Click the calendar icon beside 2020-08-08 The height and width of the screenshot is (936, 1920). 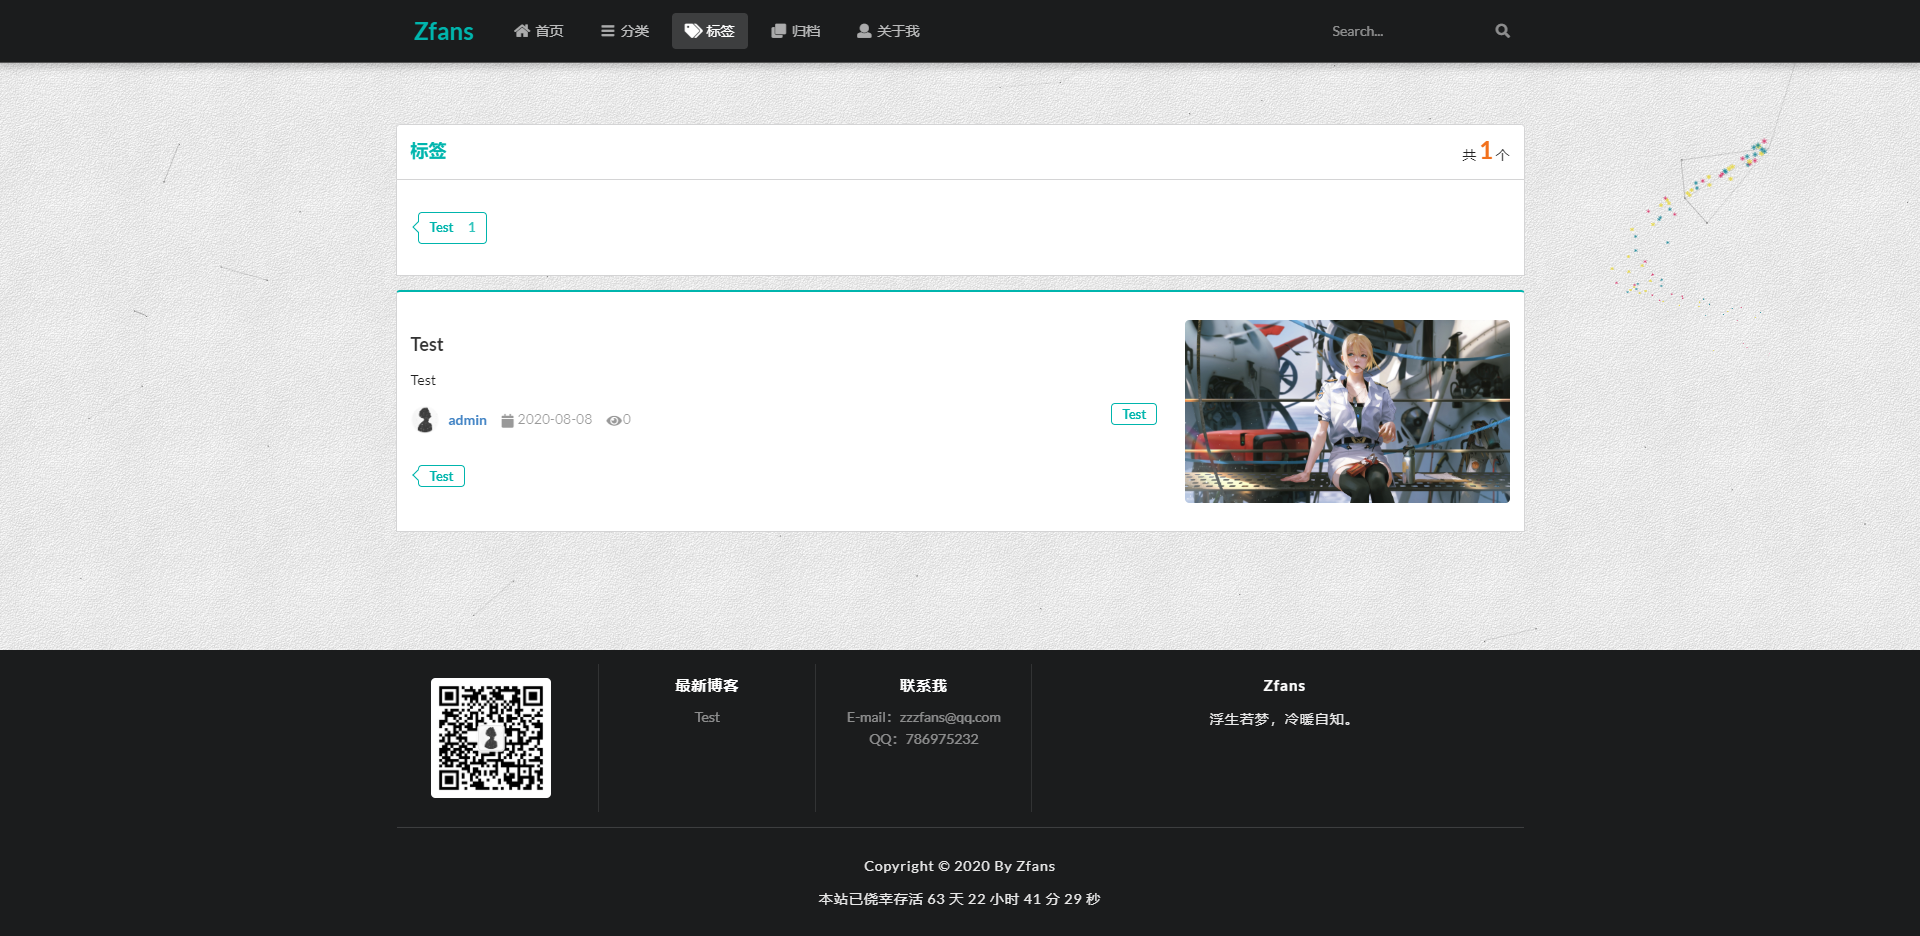tap(507, 421)
